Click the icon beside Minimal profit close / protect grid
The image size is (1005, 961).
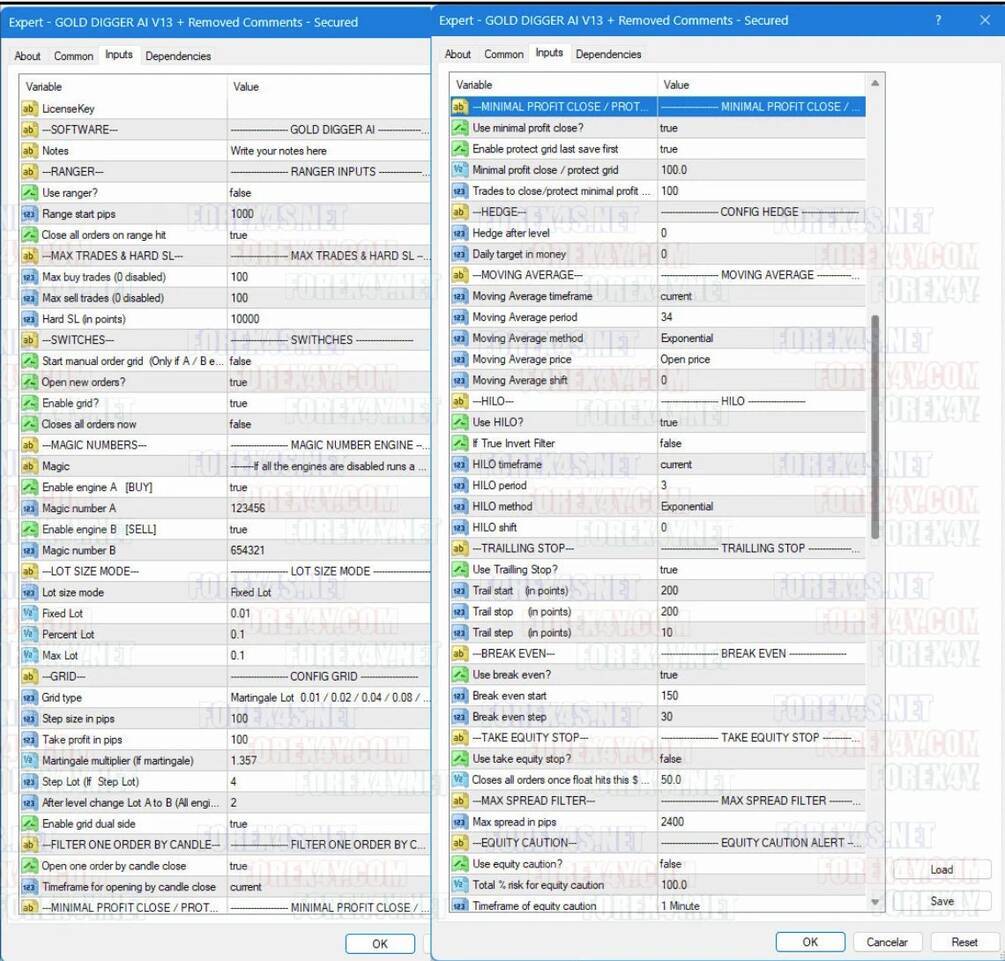pos(460,170)
